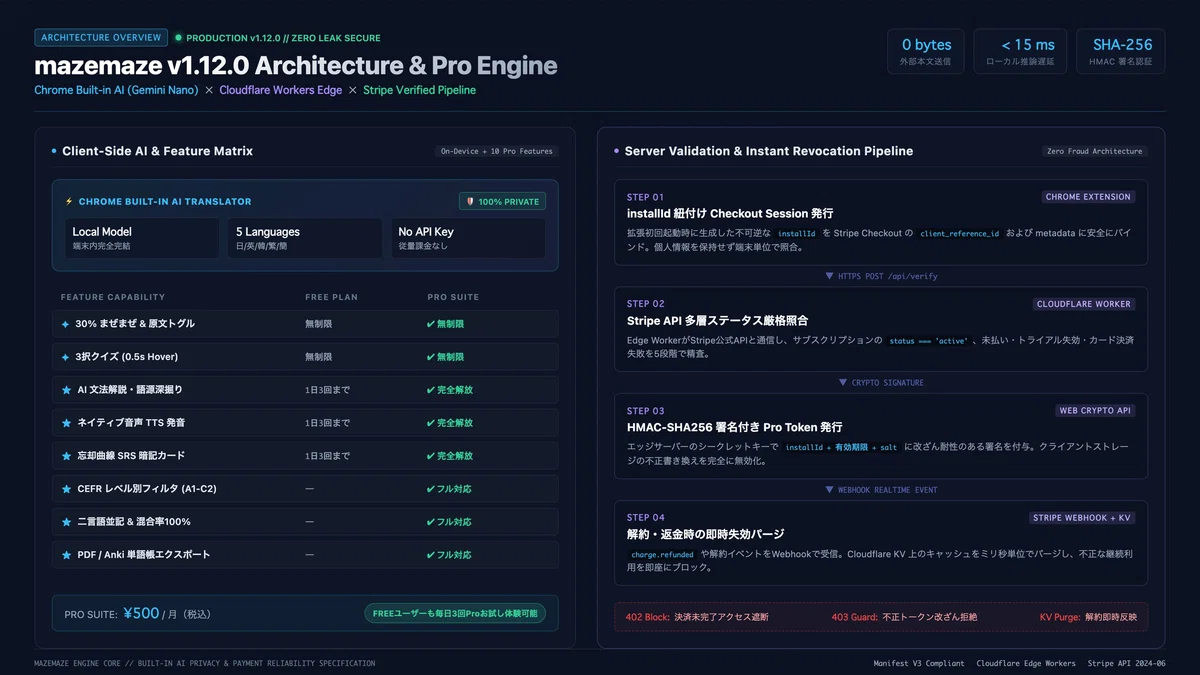The image size is (1200, 675).
Task: Click the down arrow beside WEBHOOK REALTIME EVENT
Action: pyautogui.click(x=829, y=490)
